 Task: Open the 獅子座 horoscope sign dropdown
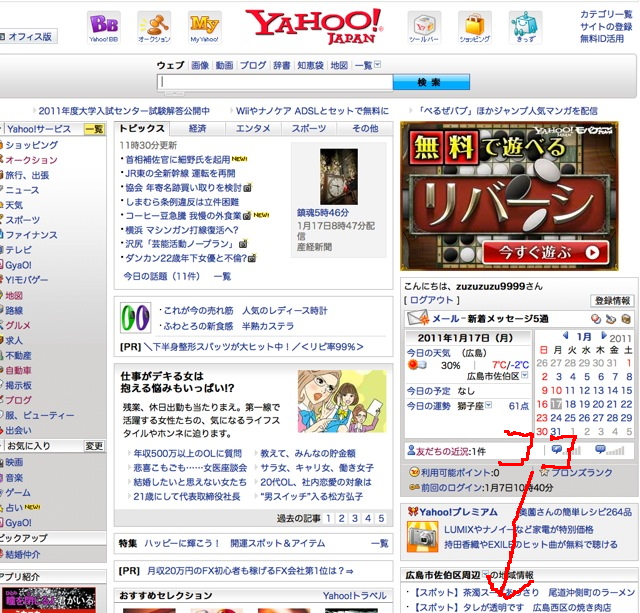(488, 405)
